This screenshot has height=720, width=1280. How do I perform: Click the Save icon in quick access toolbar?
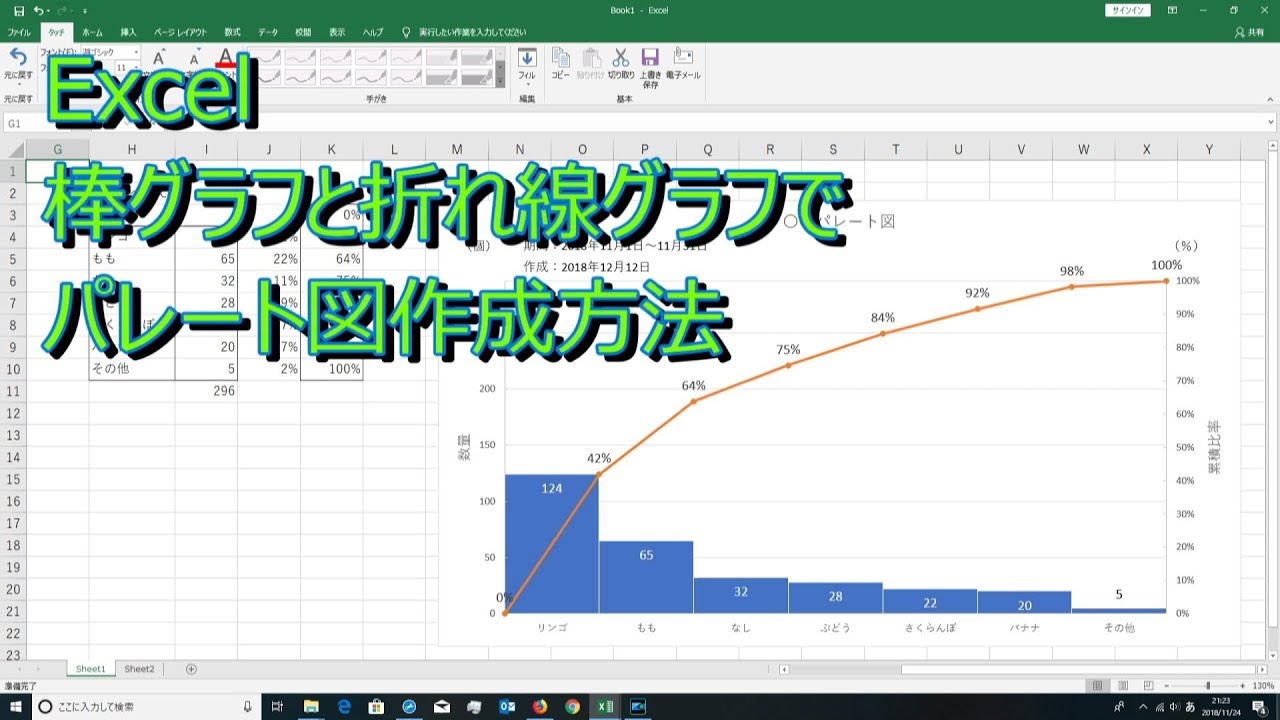pyautogui.click(x=19, y=10)
